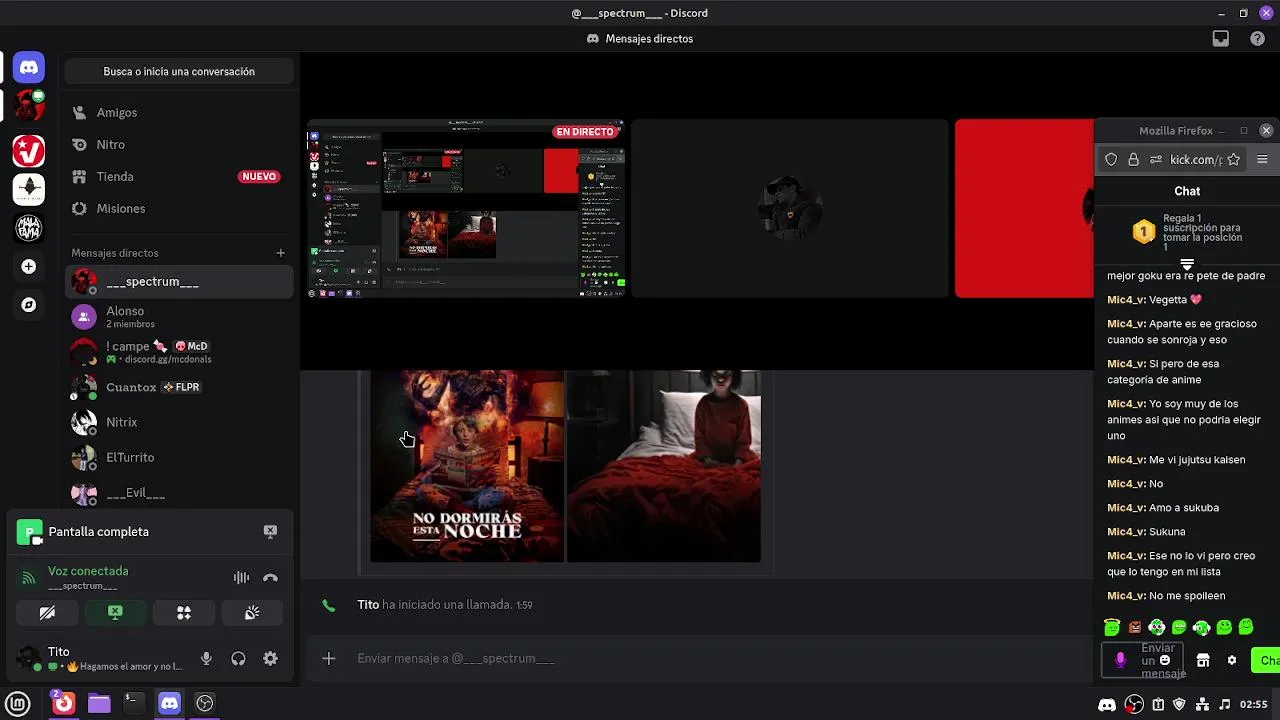Open the emoji picker in Kick chat
This screenshot has height=720, width=1280.
[x=1165, y=660]
